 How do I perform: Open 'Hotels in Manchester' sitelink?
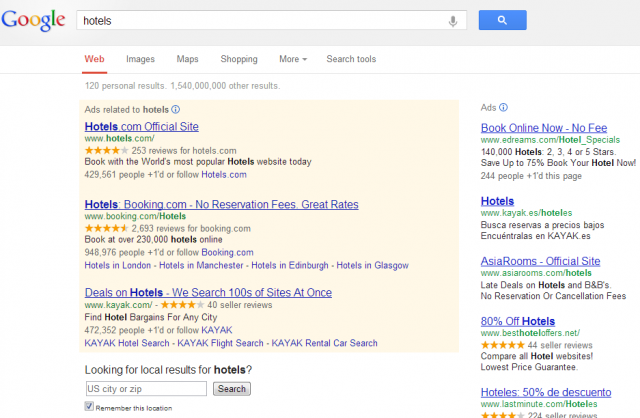(x=201, y=265)
